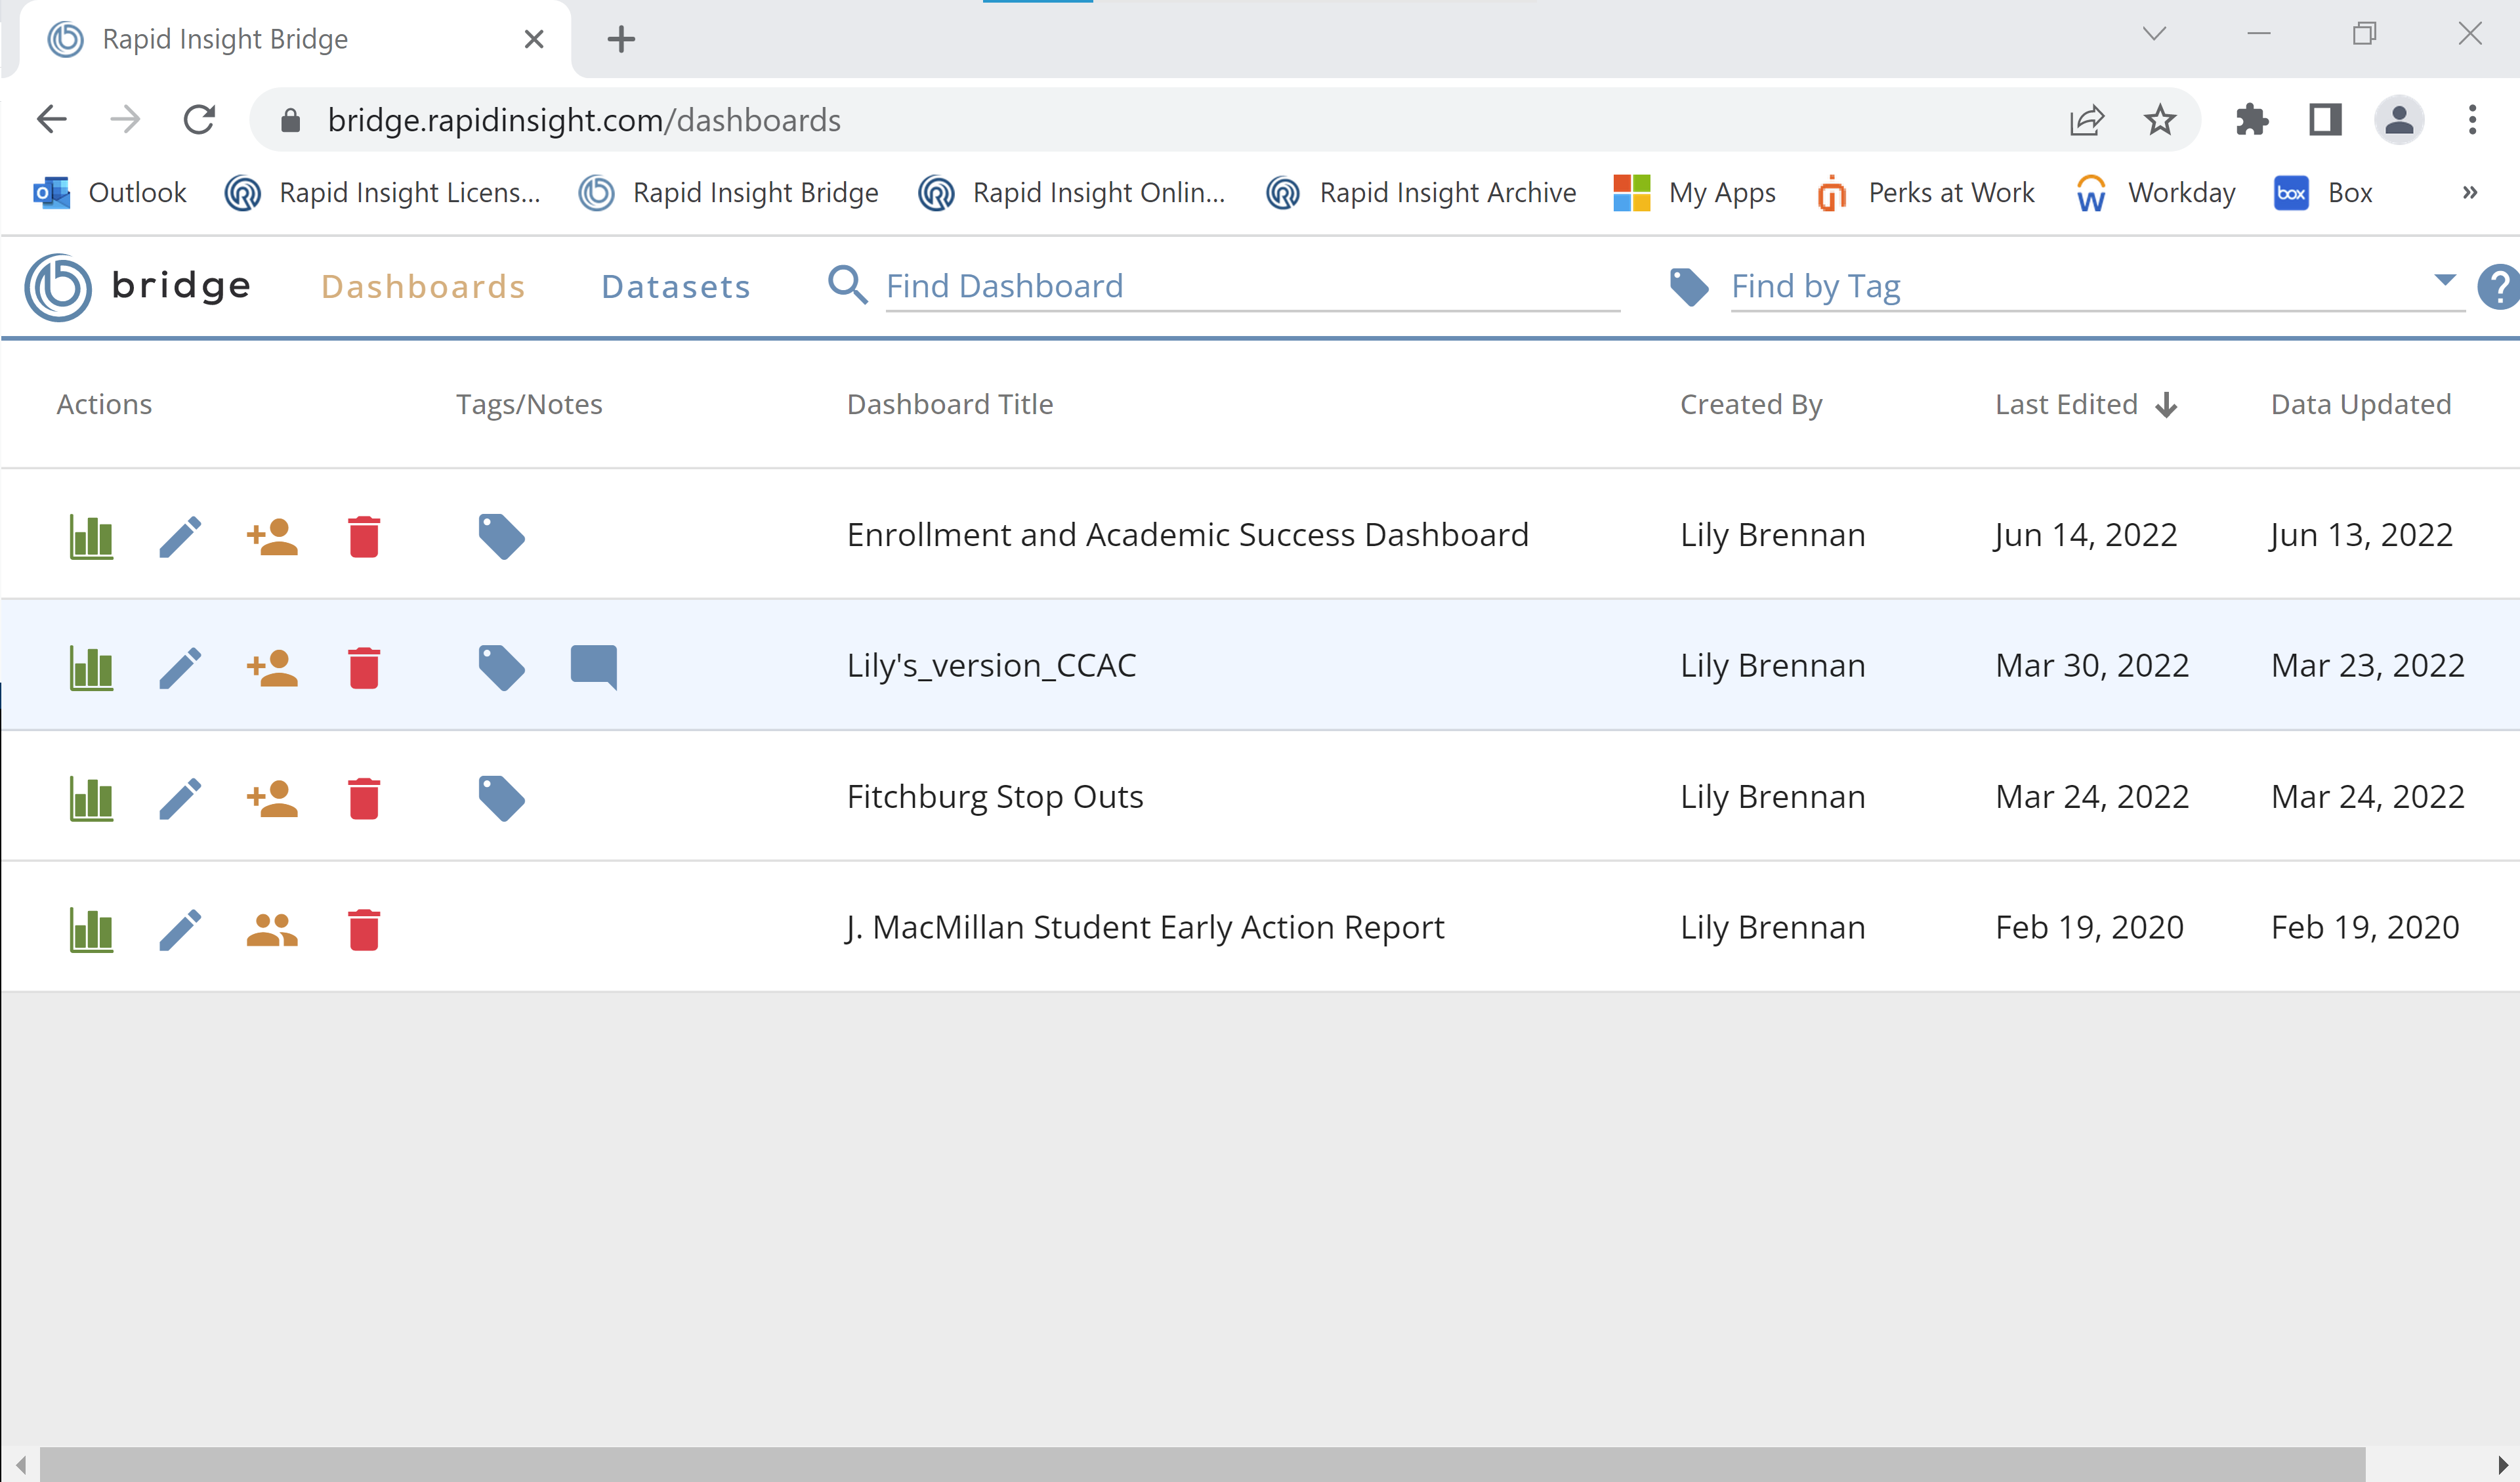Click the shared users icon on MacMillan report row
Image resolution: width=2520 pixels, height=1482 pixels.
click(x=271, y=928)
